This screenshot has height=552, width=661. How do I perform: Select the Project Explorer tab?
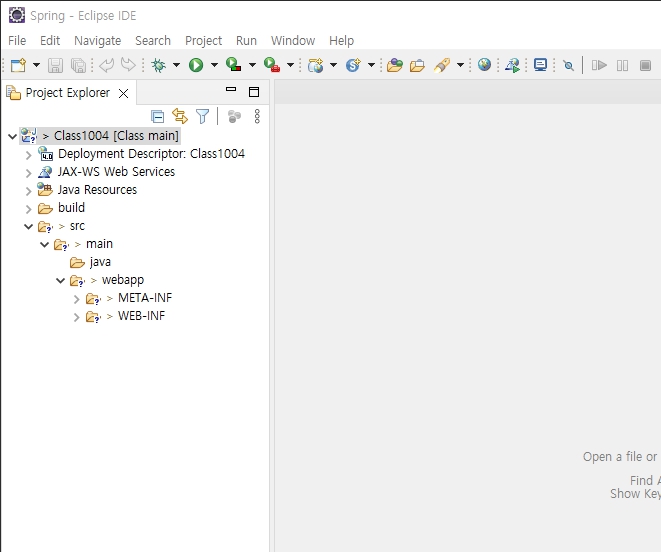click(x=67, y=93)
